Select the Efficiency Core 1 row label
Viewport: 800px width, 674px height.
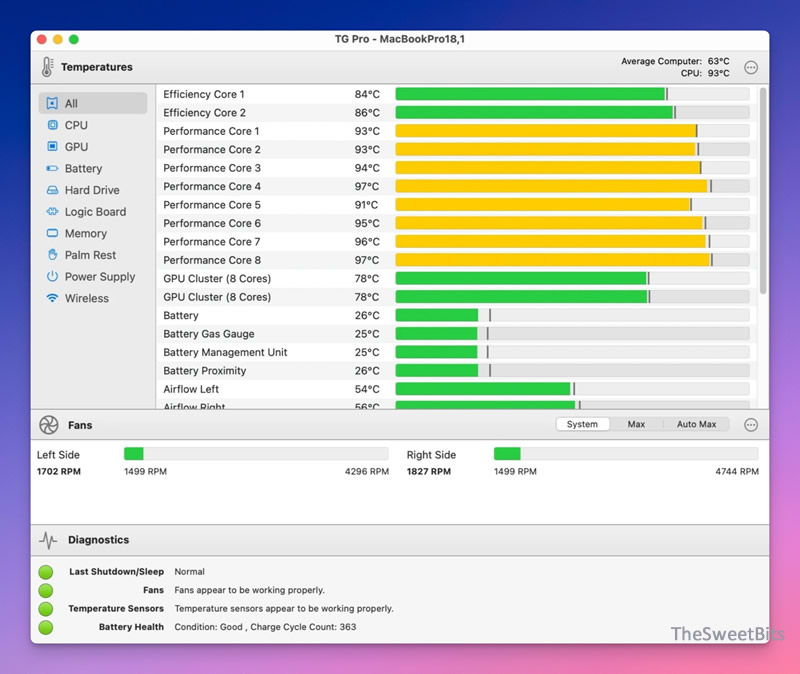[x=204, y=94]
